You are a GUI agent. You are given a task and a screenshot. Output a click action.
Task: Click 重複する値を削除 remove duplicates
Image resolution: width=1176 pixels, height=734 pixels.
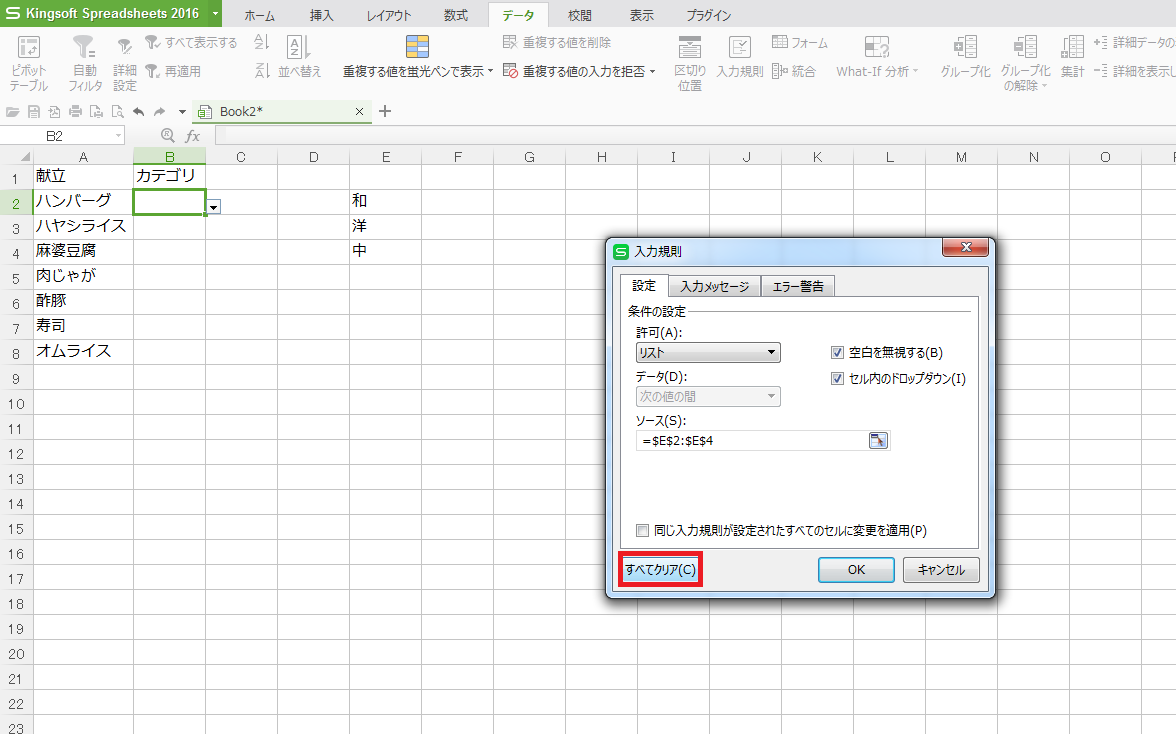click(x=556, y=42)
